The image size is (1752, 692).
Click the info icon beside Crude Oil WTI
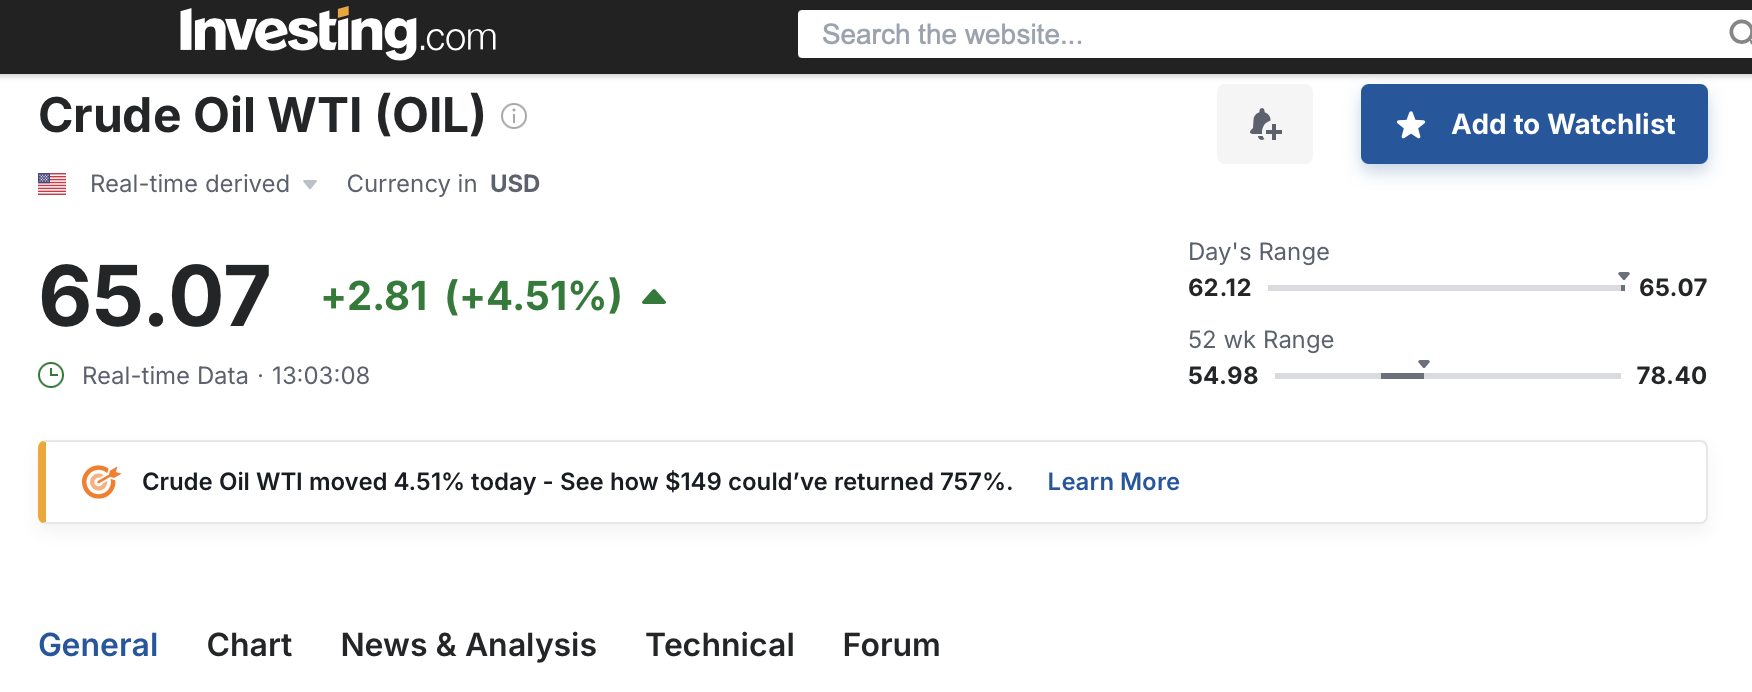pos(514,116)
